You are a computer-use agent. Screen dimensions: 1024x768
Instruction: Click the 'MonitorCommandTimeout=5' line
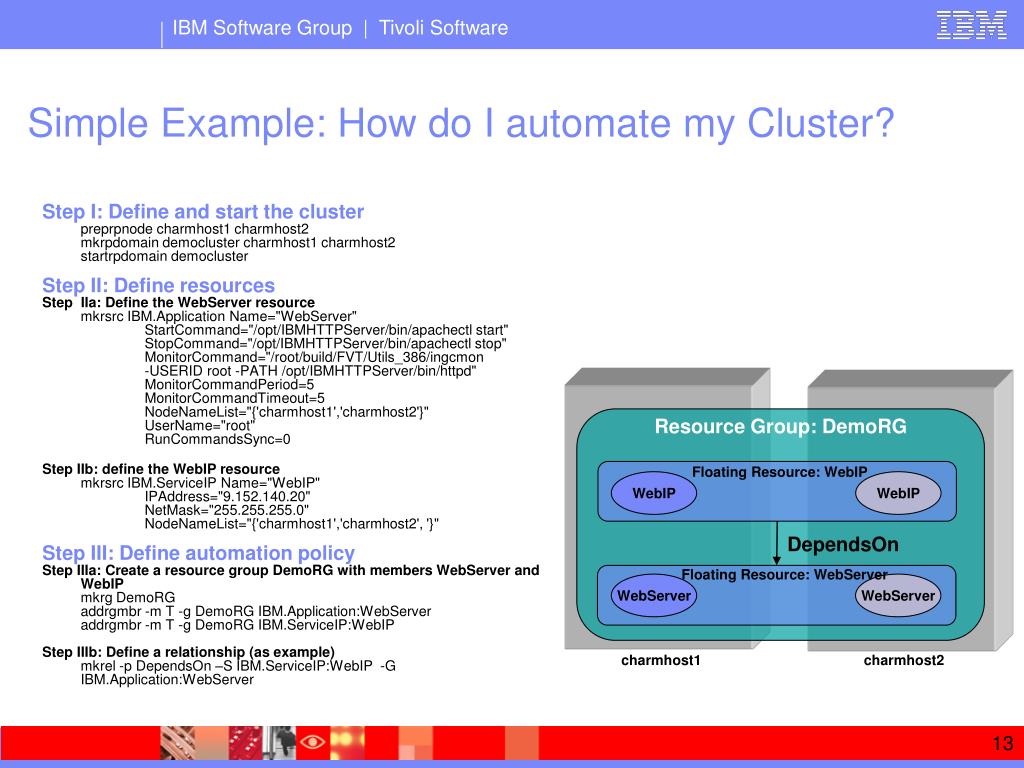[x=234, y=398]
